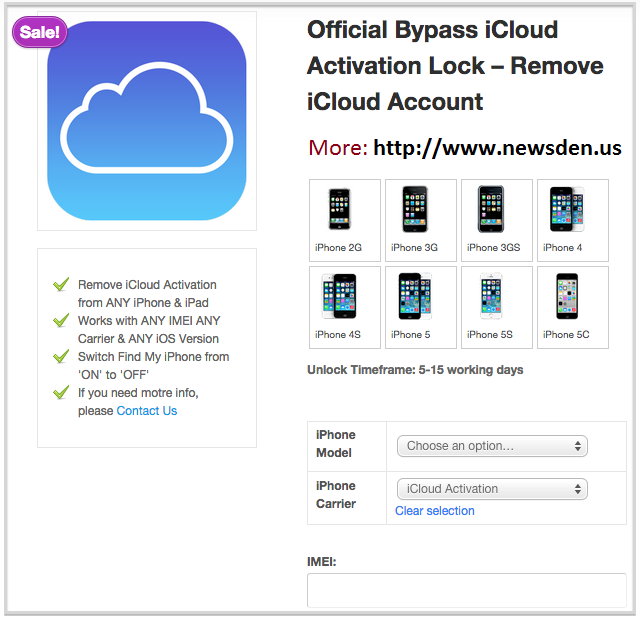Click the iCloud cloud product image
Viewport: 640px width, 617px height.
pyautogui.click(x=147, y=121)
